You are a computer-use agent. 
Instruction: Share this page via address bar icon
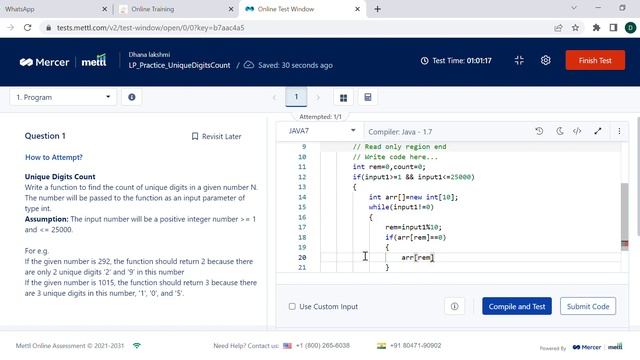click(558, 28)
